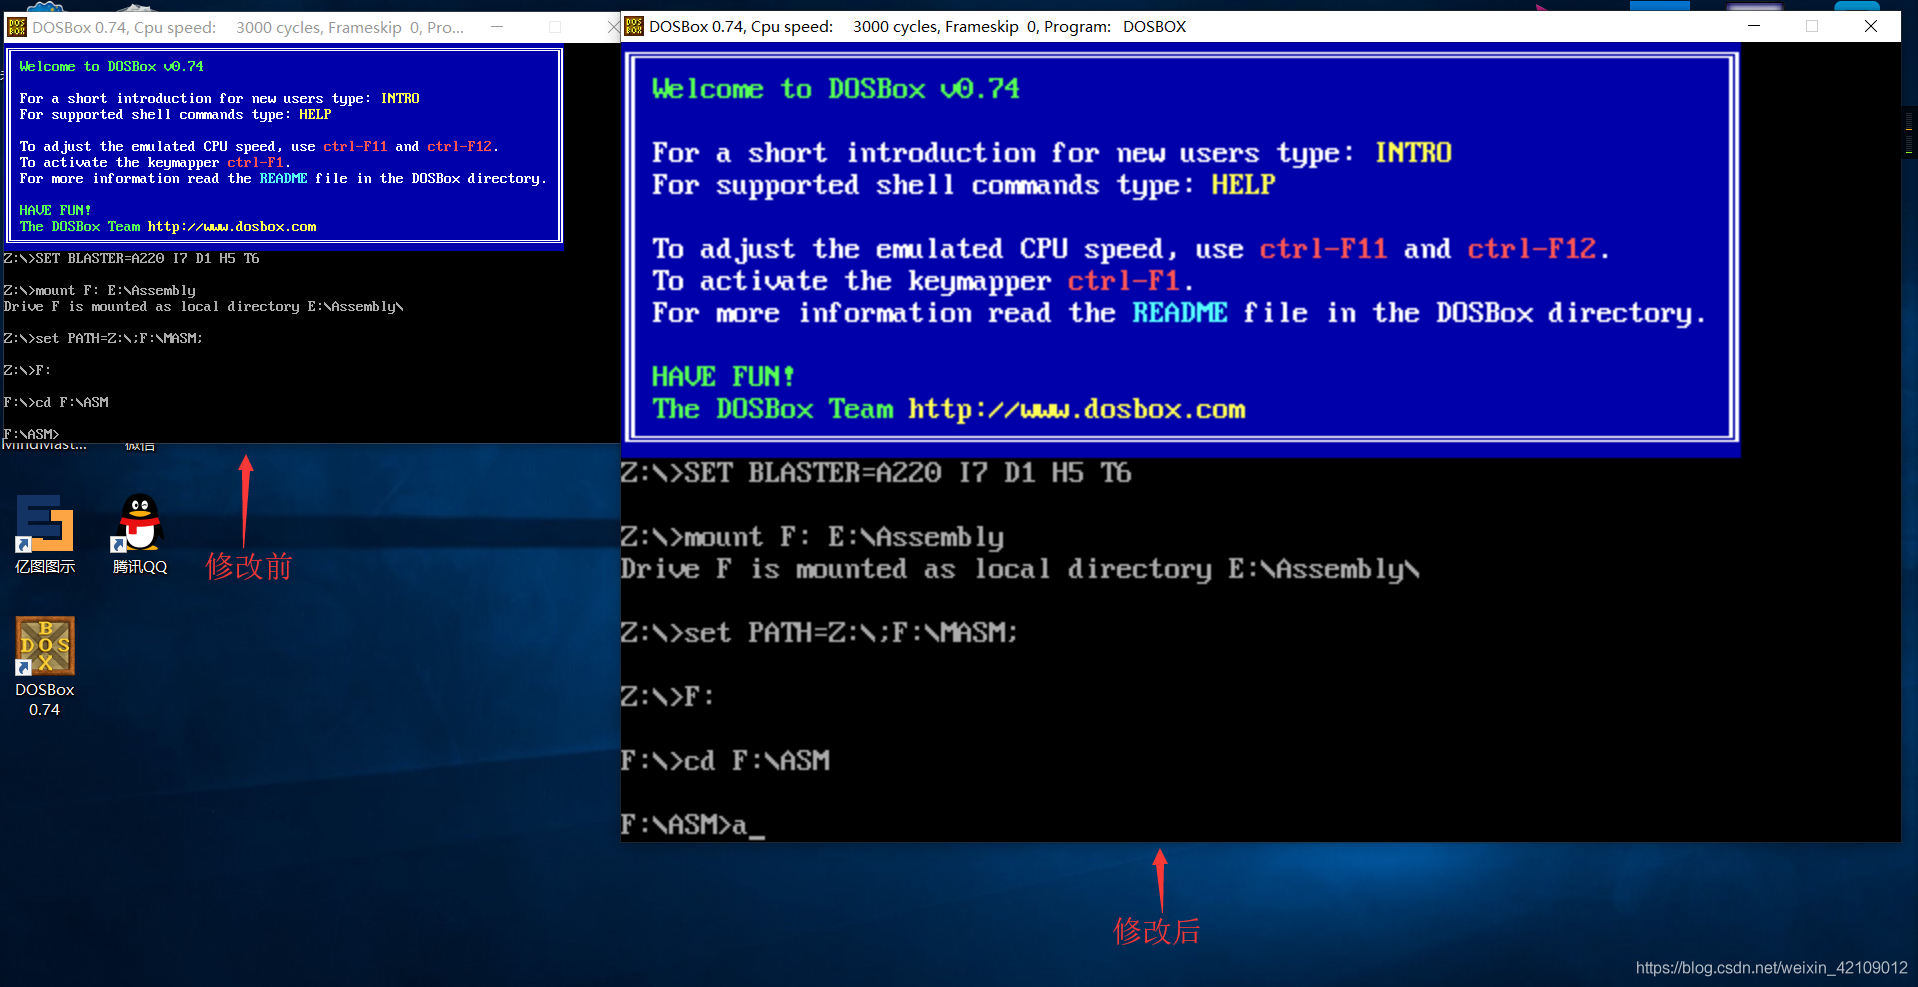Click 'README' in the left DOSBox window
The width and height of the screenshot is (1918, 987).
[283, 179]
